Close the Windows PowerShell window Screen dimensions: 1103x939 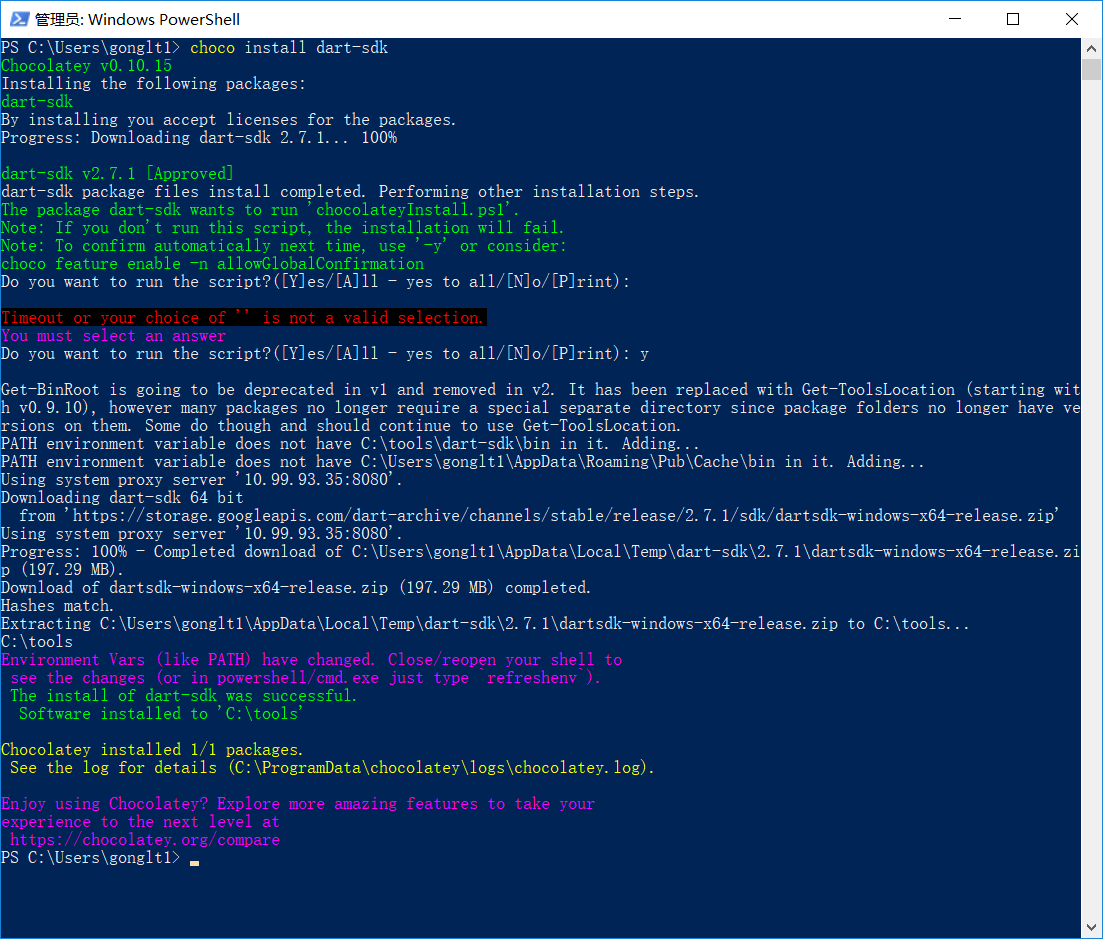click(1071, 19)
